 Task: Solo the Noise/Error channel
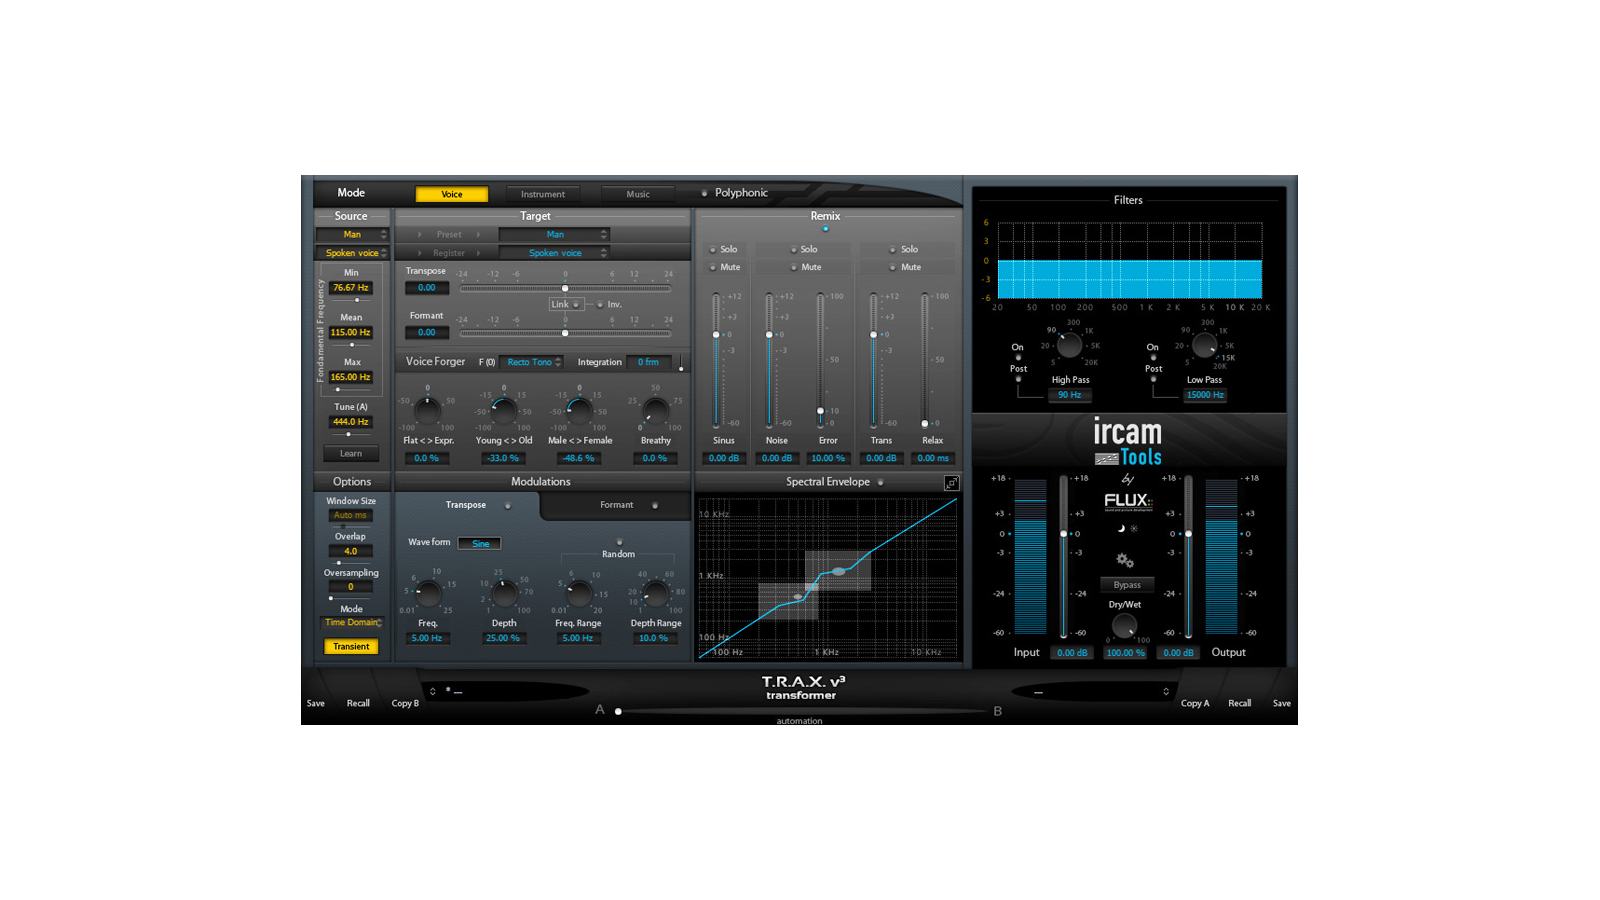click(x=793, y=249)
